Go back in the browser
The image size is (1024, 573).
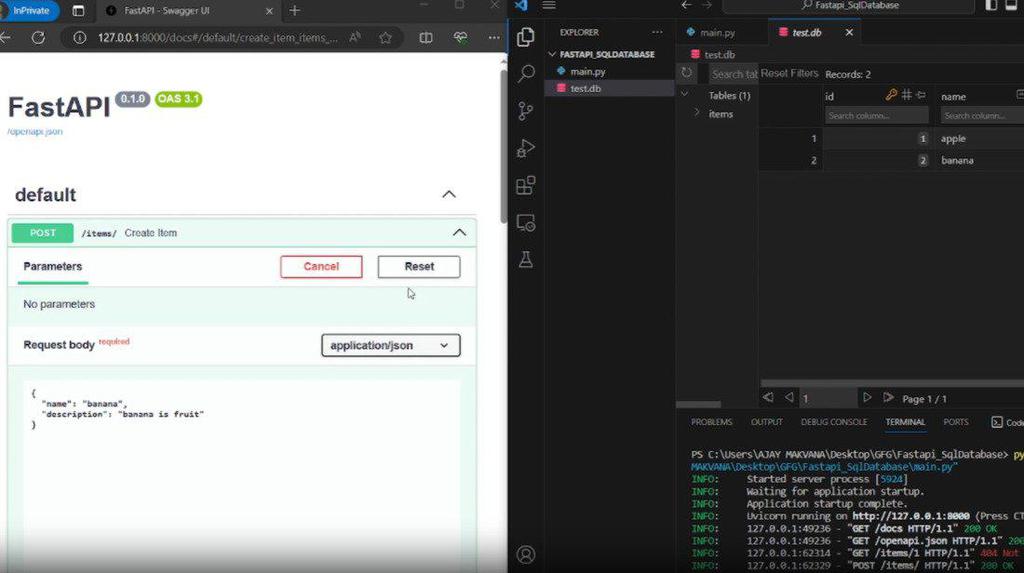click(x=5, y=38)
